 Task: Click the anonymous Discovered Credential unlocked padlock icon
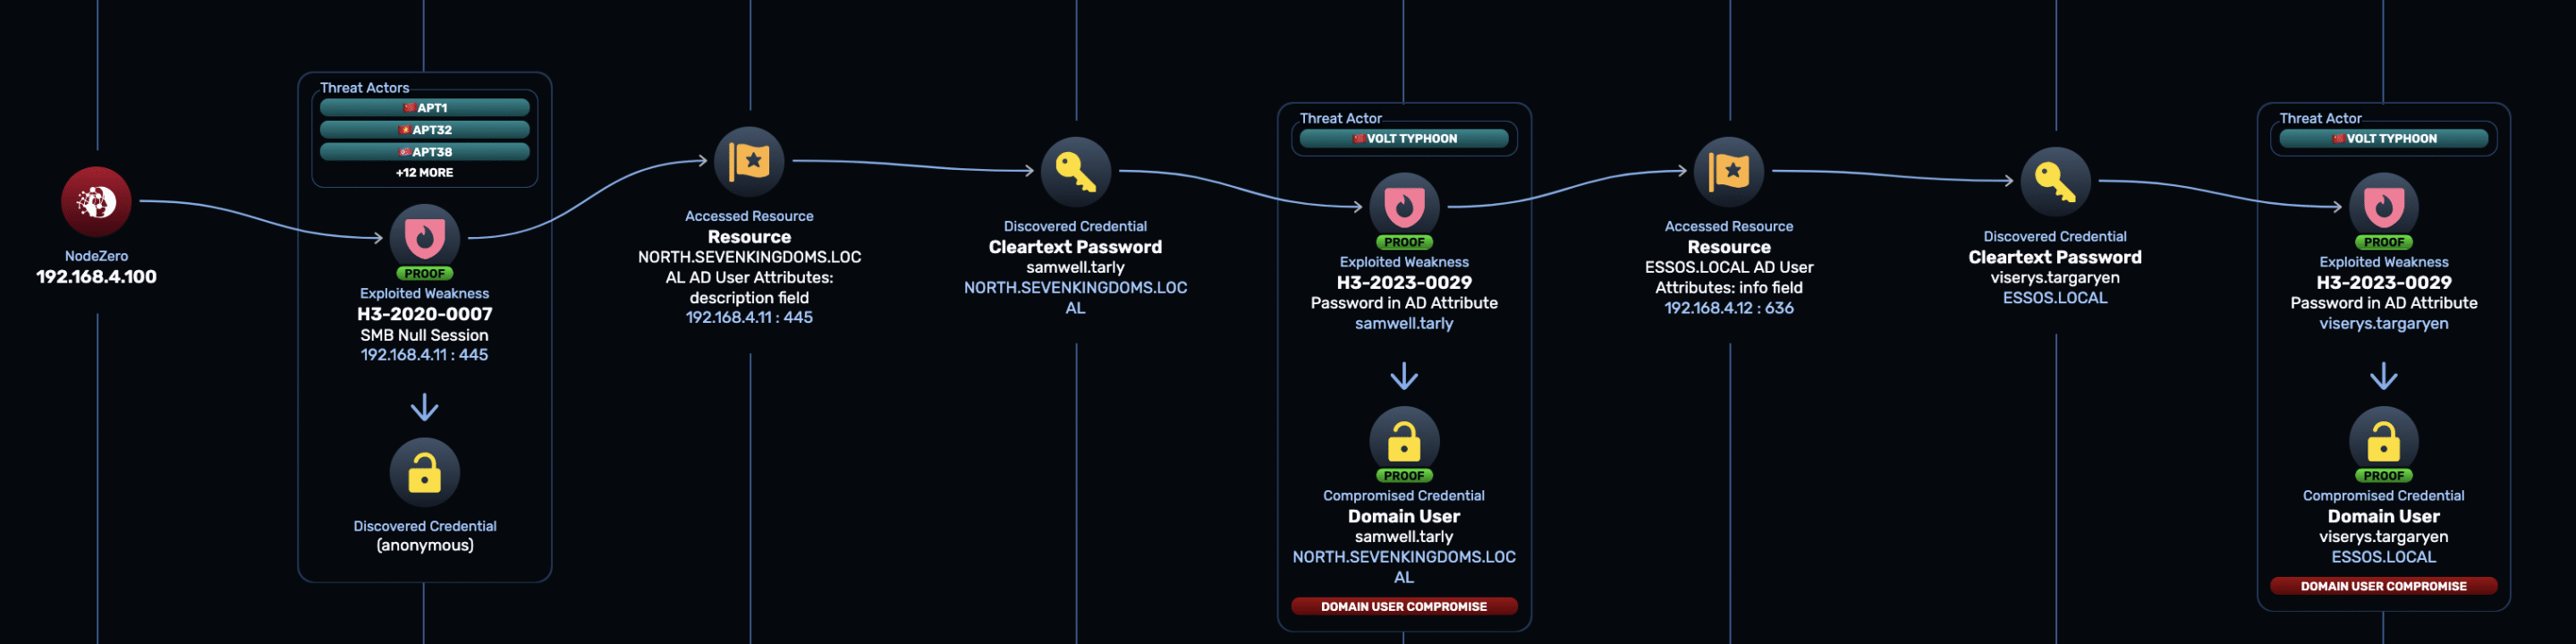[424, 472]
